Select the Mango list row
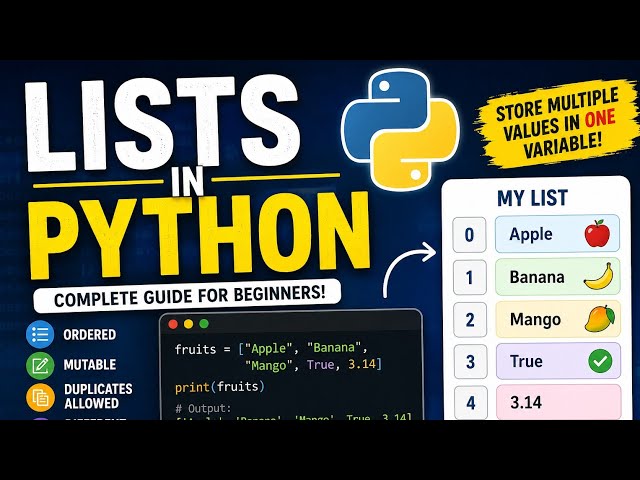 coord(558,319)
